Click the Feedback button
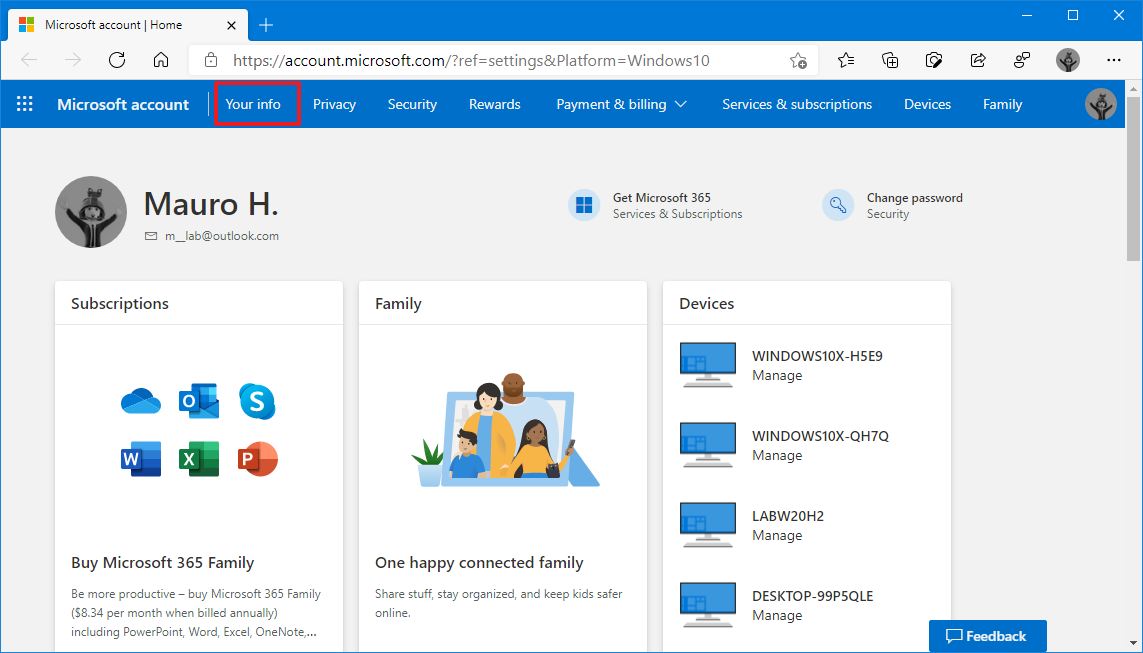The width and height of the screenshot is (1143, 653). 988,636
